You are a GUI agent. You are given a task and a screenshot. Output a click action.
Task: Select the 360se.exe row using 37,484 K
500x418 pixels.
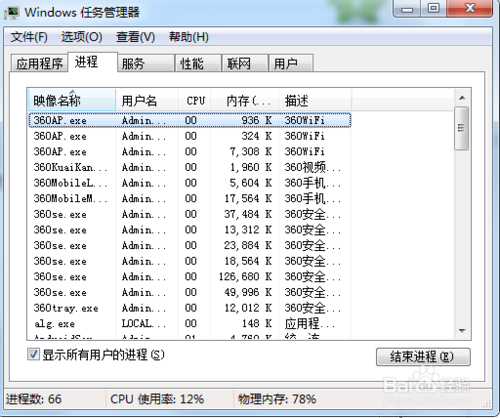pos(190,214)
